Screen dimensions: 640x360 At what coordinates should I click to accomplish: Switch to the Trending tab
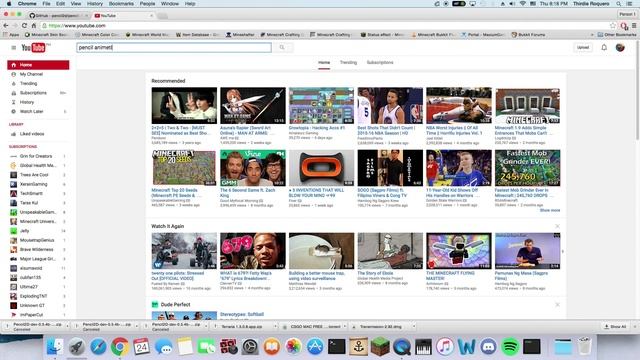(x=348, y=62)
